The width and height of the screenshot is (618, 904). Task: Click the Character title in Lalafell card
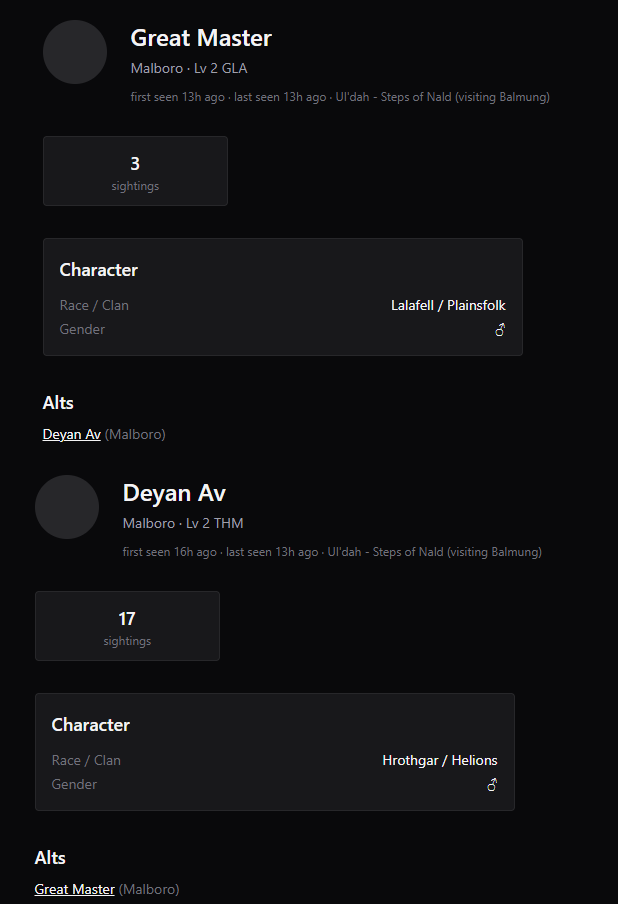(x=99, y=270)
